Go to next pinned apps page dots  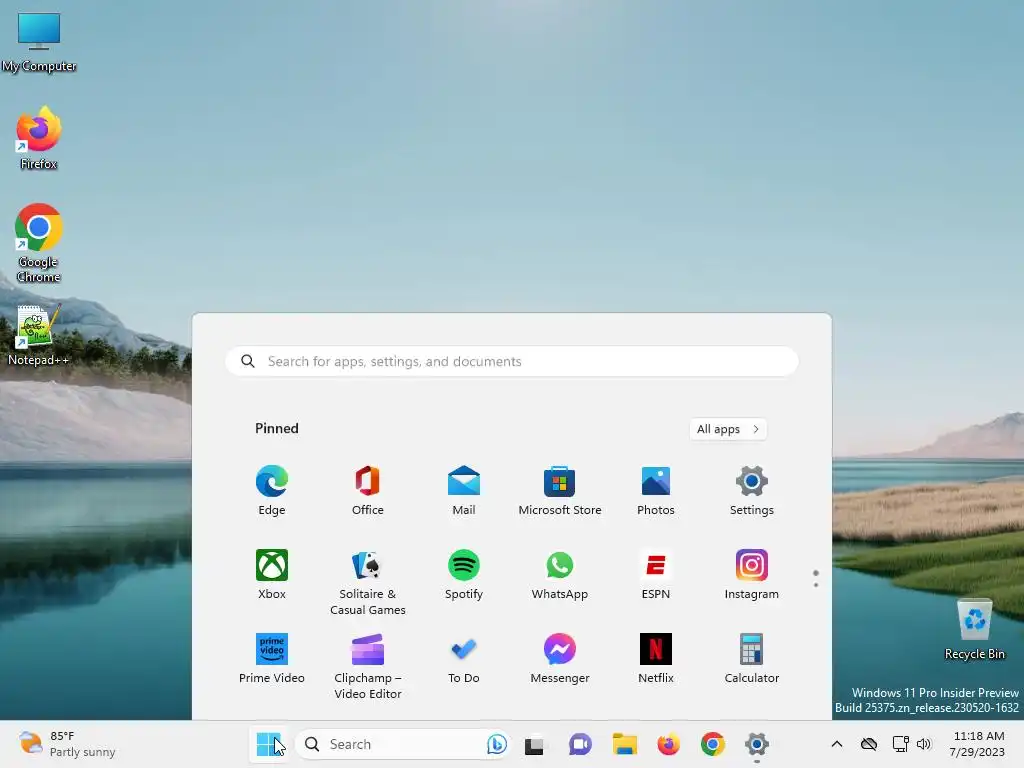click(816, 579)
